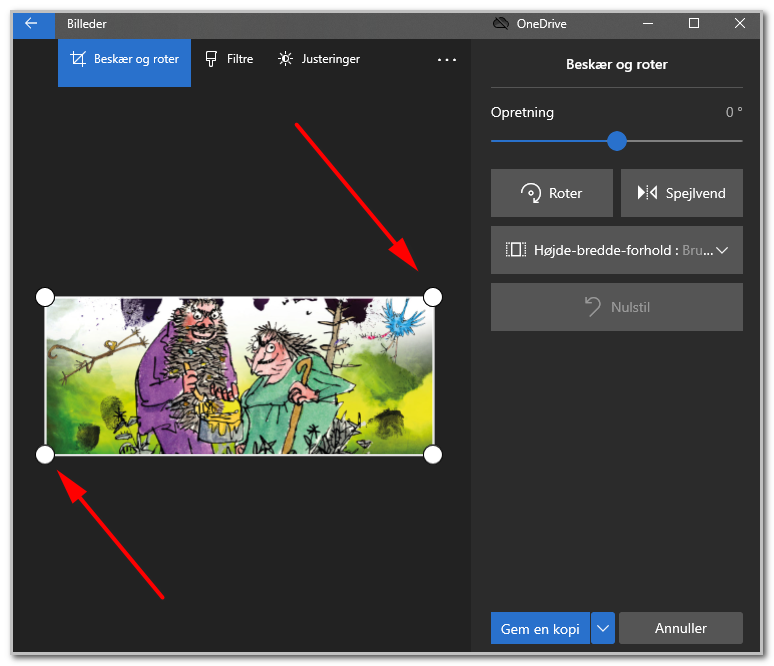
Task: Click the OneDrive label in title bar
Action: pyautogui.click(x=542, y=24)
